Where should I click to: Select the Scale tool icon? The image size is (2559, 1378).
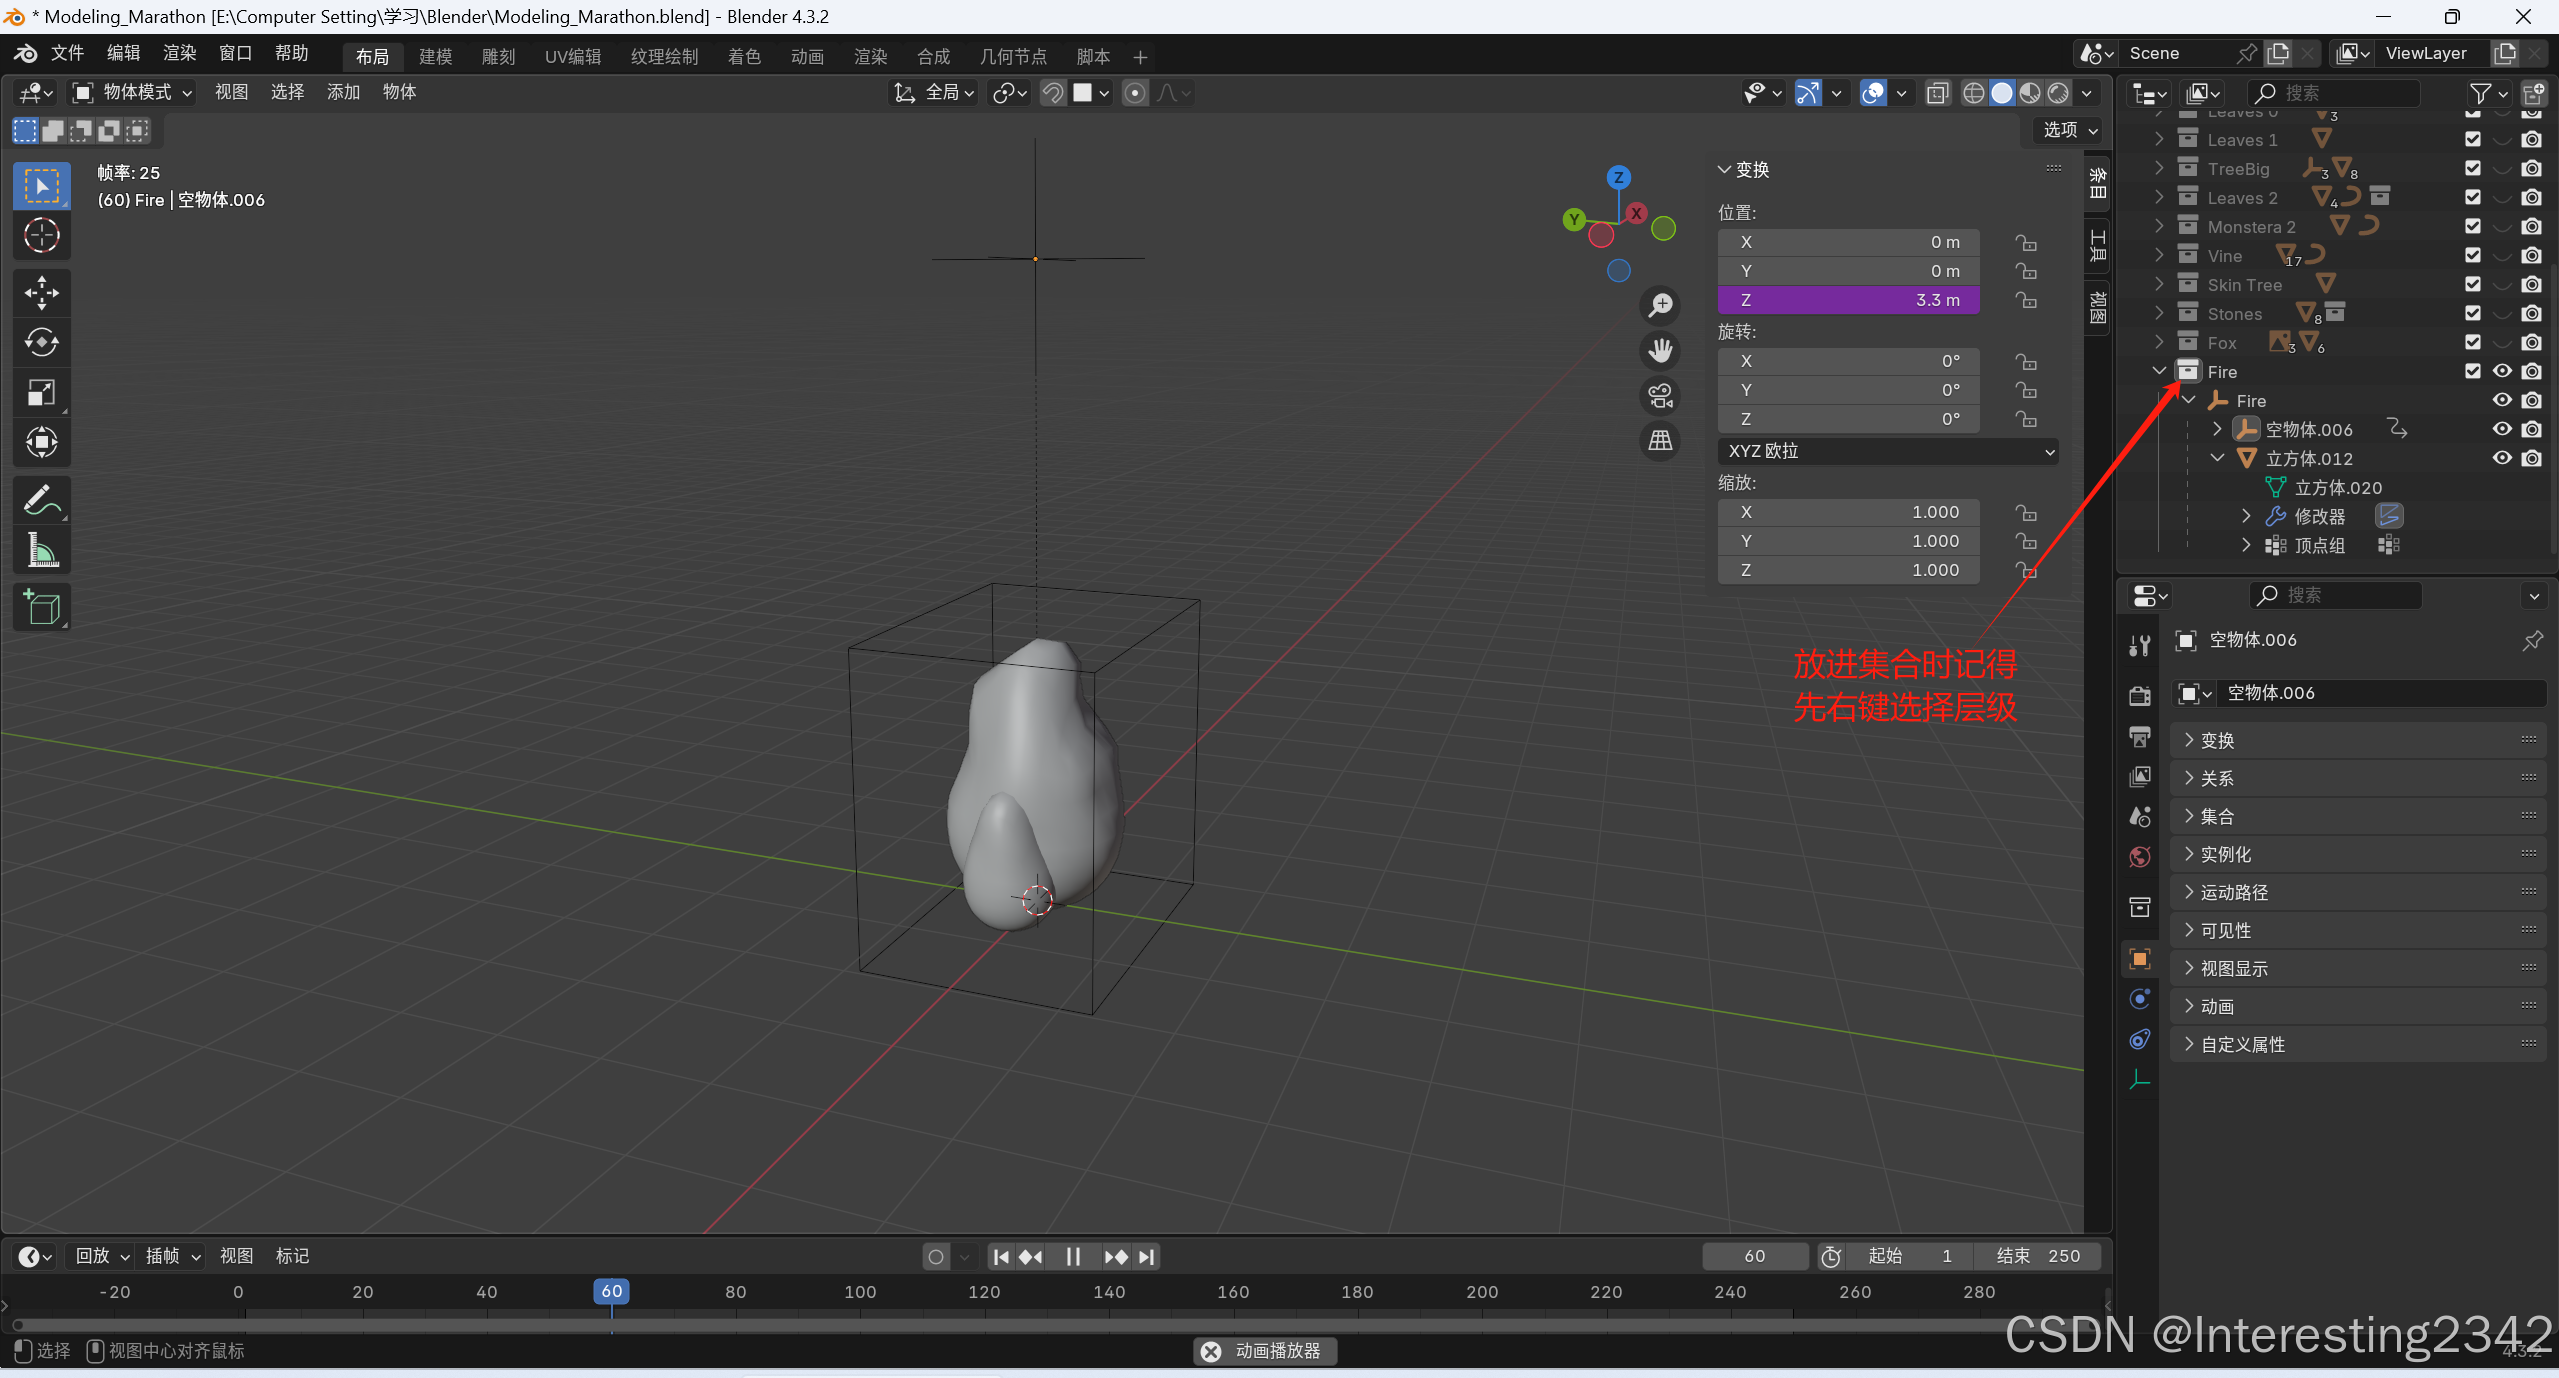pos(41,393)
